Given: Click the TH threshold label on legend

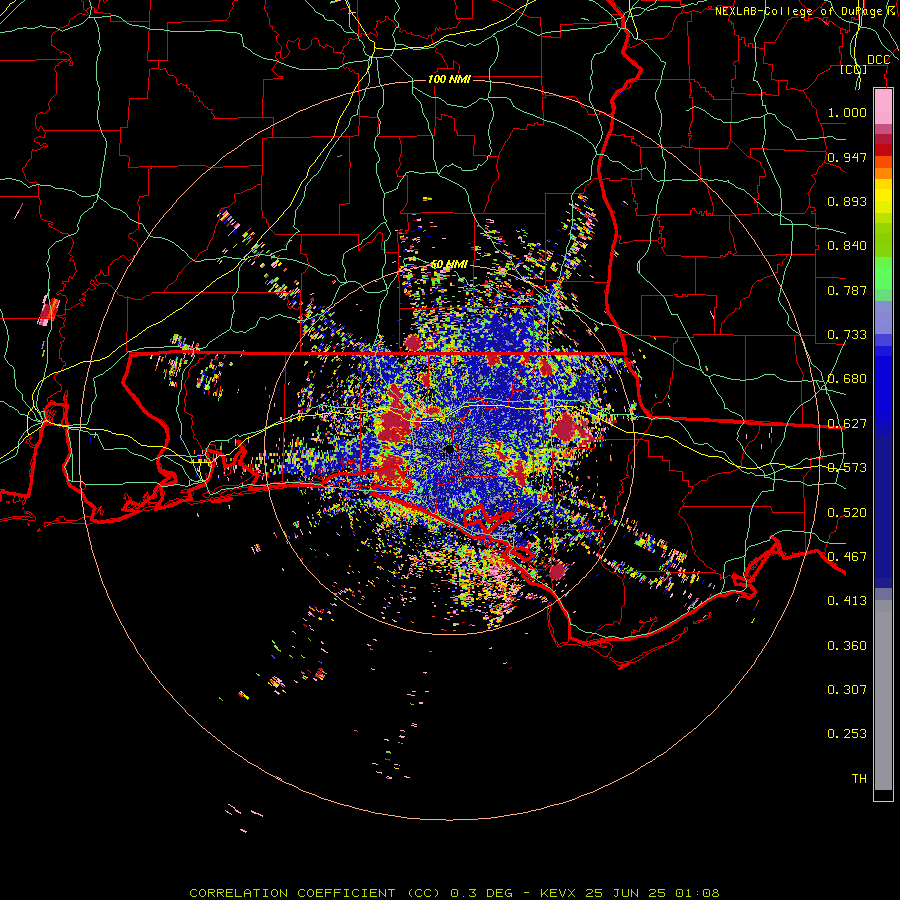Looking at the screenshot, I should tap(859, 779).
